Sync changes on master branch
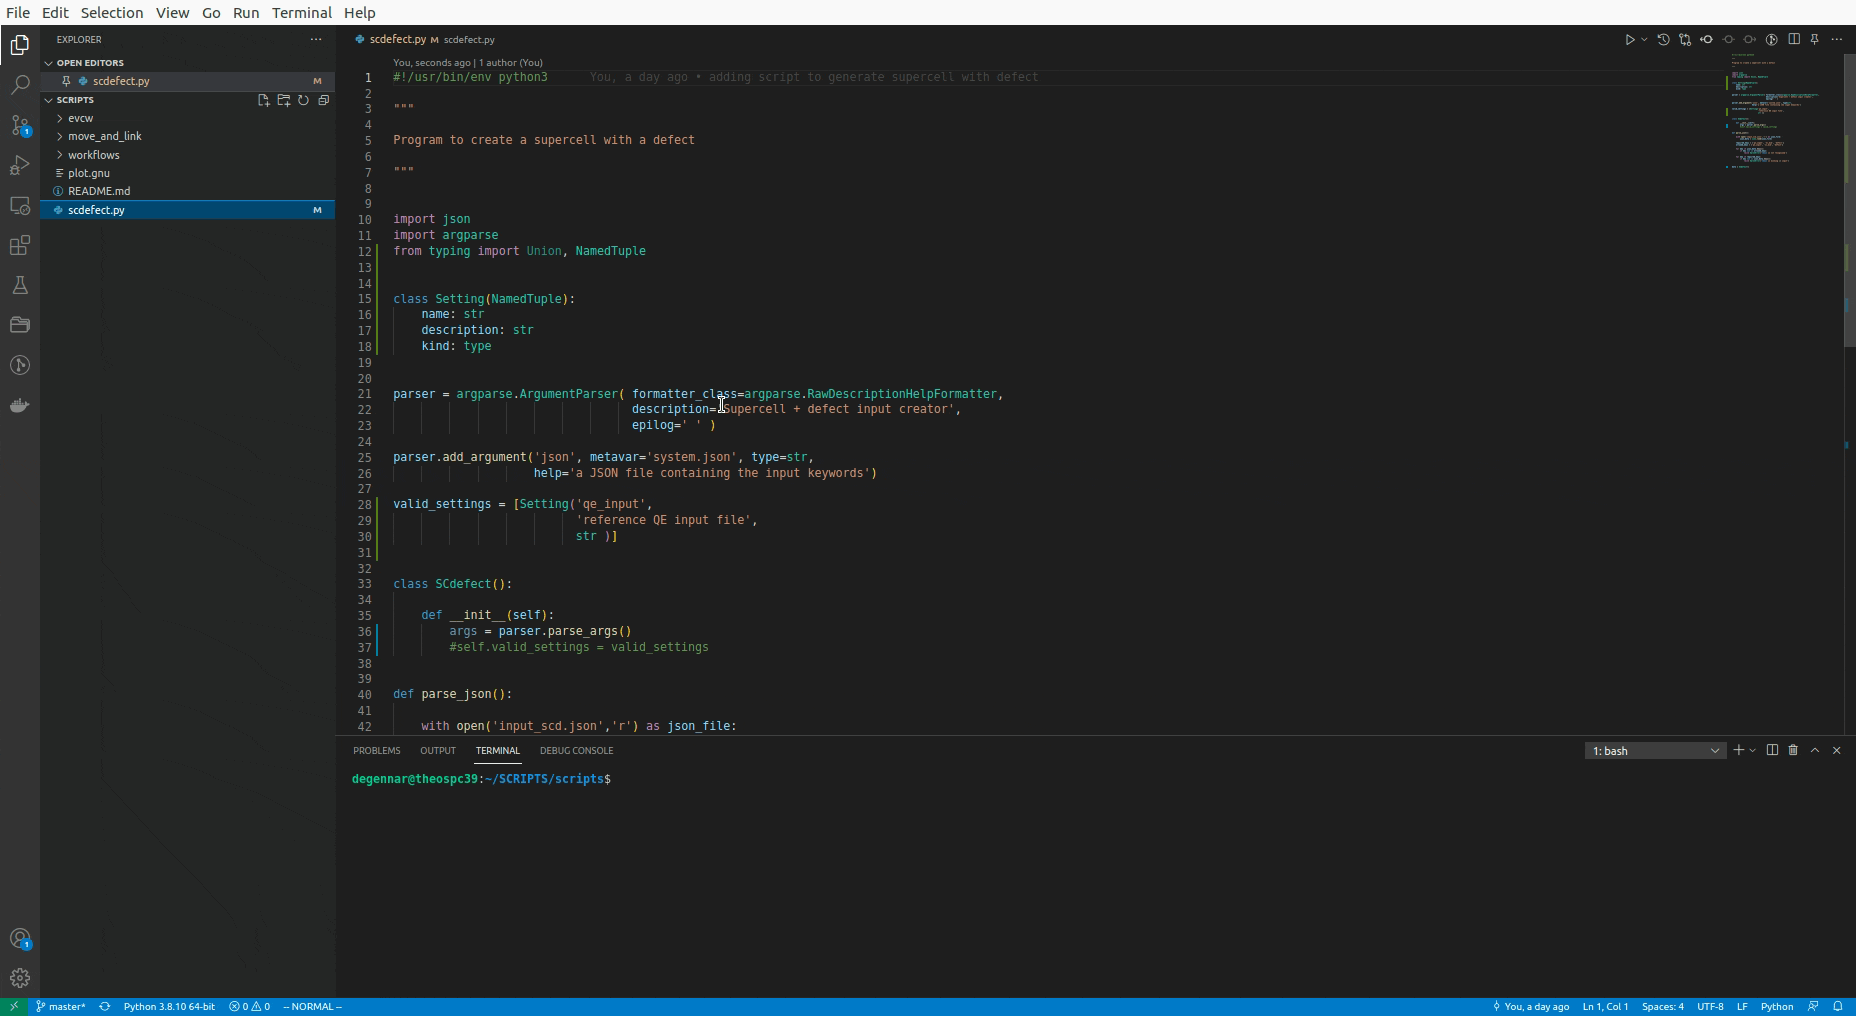Image resolution: width=1856 pixels, height=1016 pixels. 104,1007
